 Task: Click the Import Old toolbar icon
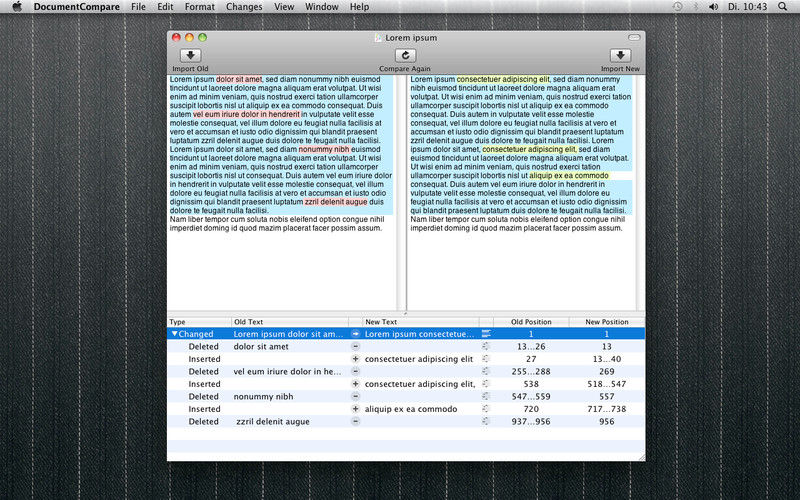click(190, 56)
